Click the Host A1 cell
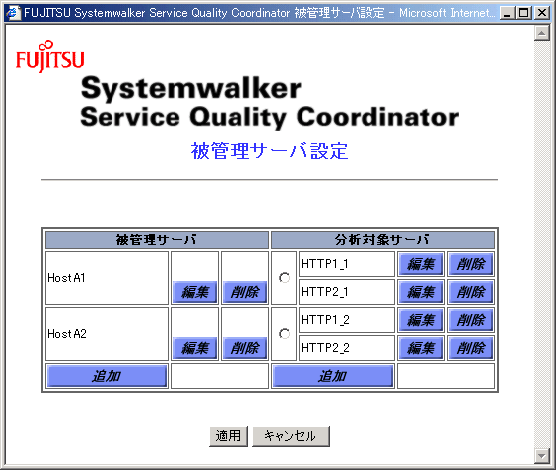 [x=107, y=278]
